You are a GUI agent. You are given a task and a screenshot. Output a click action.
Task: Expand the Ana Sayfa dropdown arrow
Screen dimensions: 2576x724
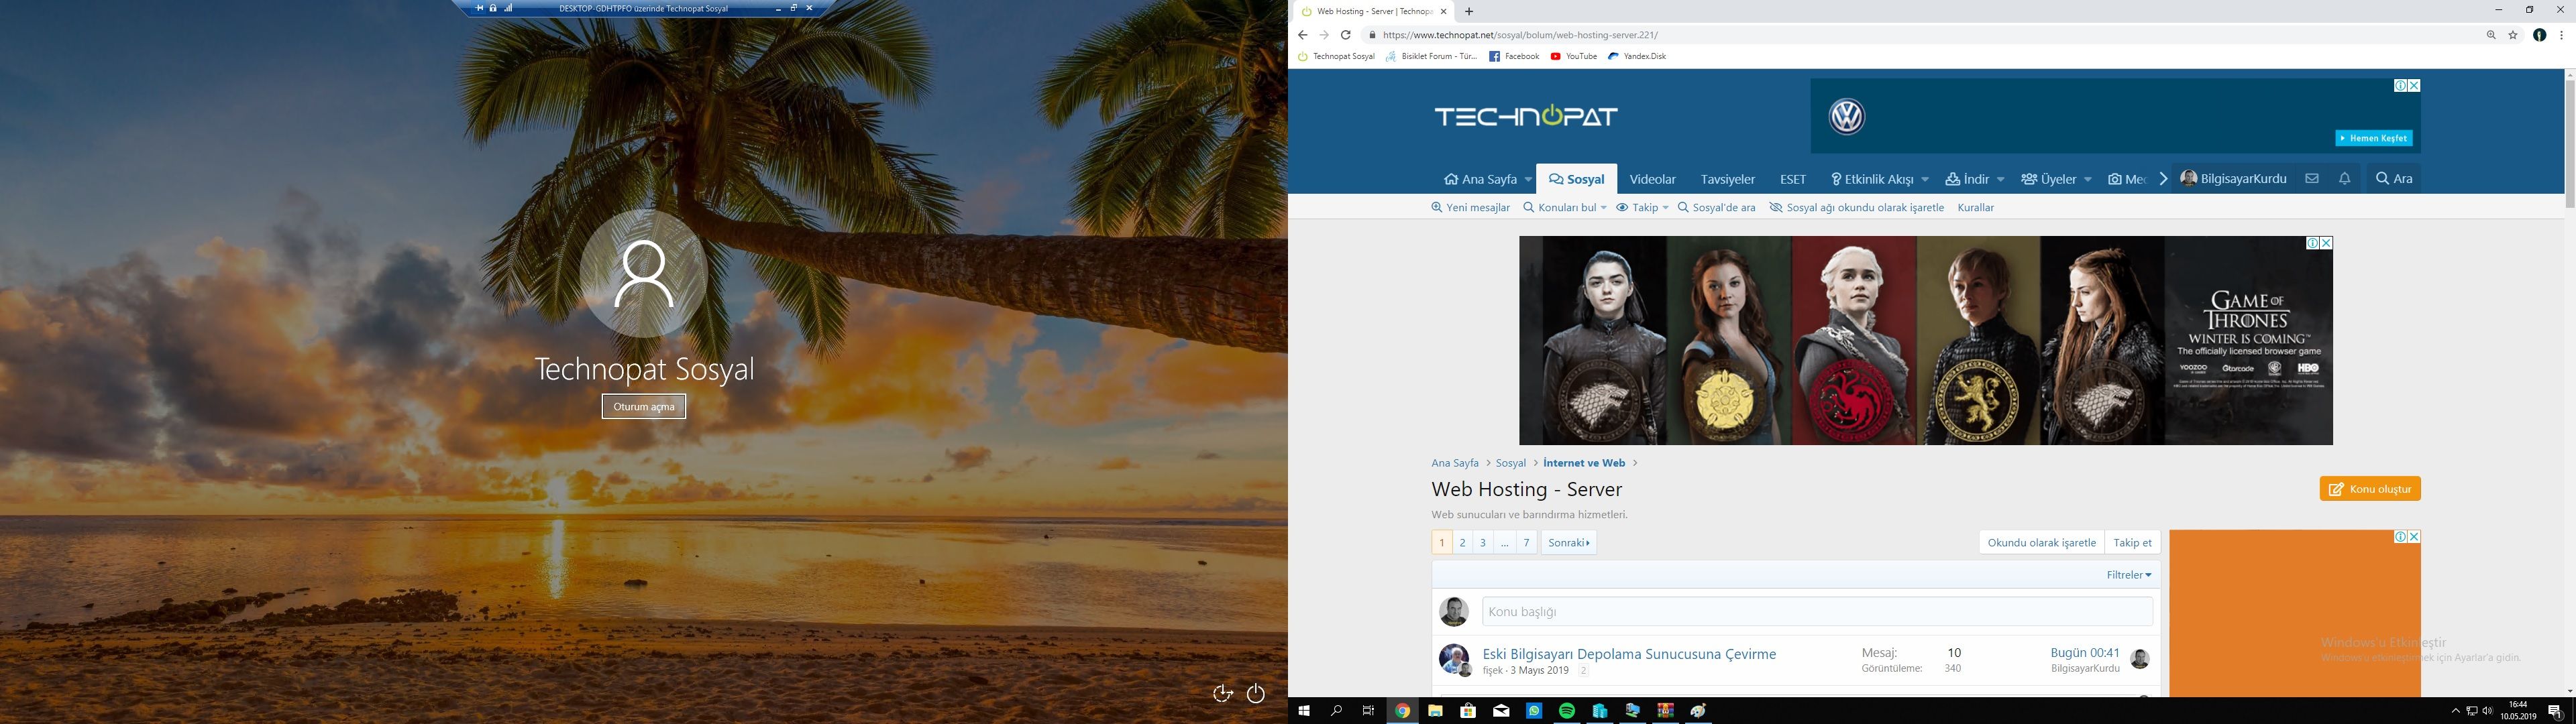(x=1528, y=180)
